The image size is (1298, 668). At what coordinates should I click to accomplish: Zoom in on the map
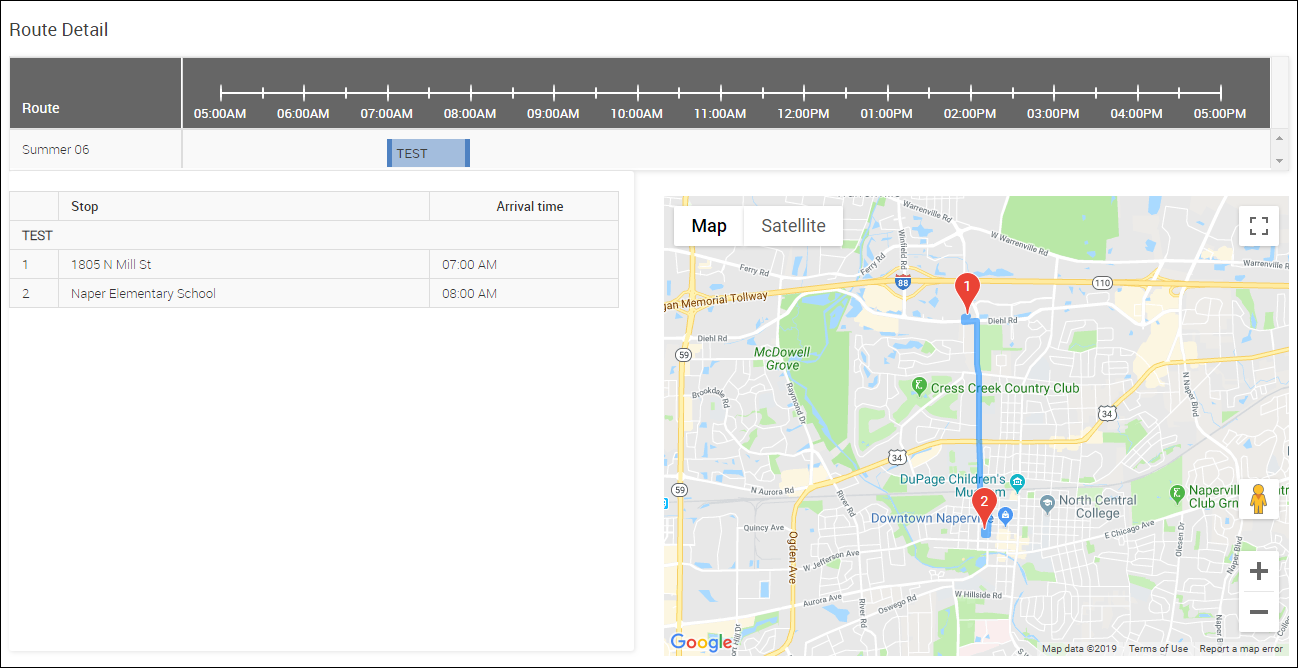pyautogui.click(x=1258, y=571)
